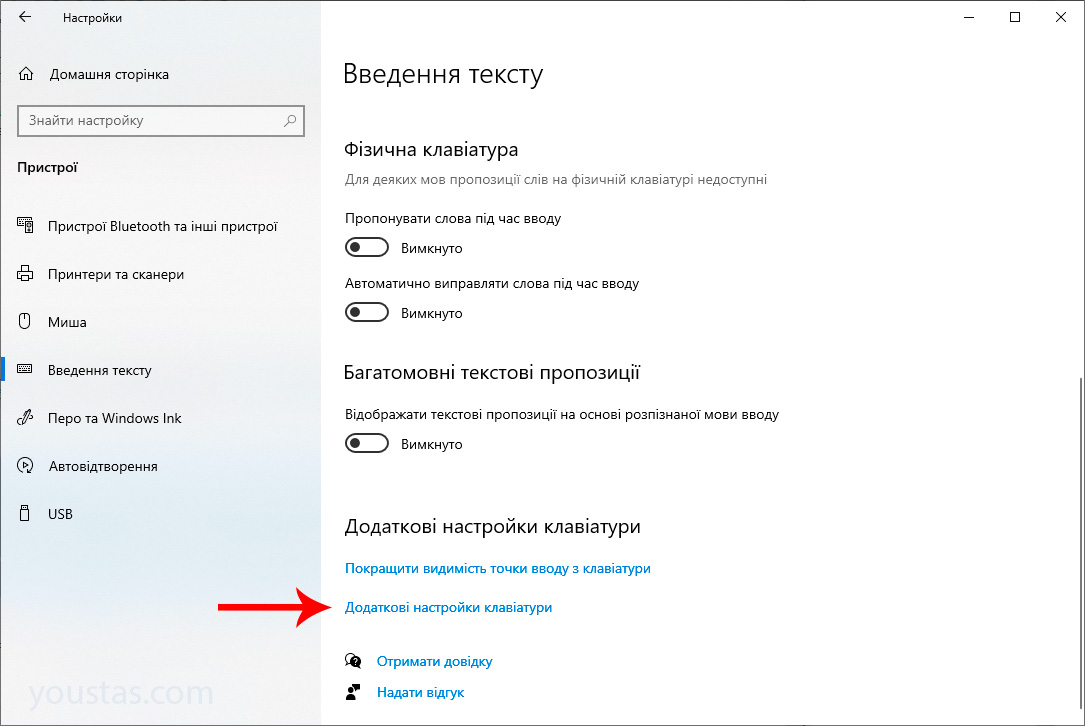Click the search magnifier icon

point(291,120)
